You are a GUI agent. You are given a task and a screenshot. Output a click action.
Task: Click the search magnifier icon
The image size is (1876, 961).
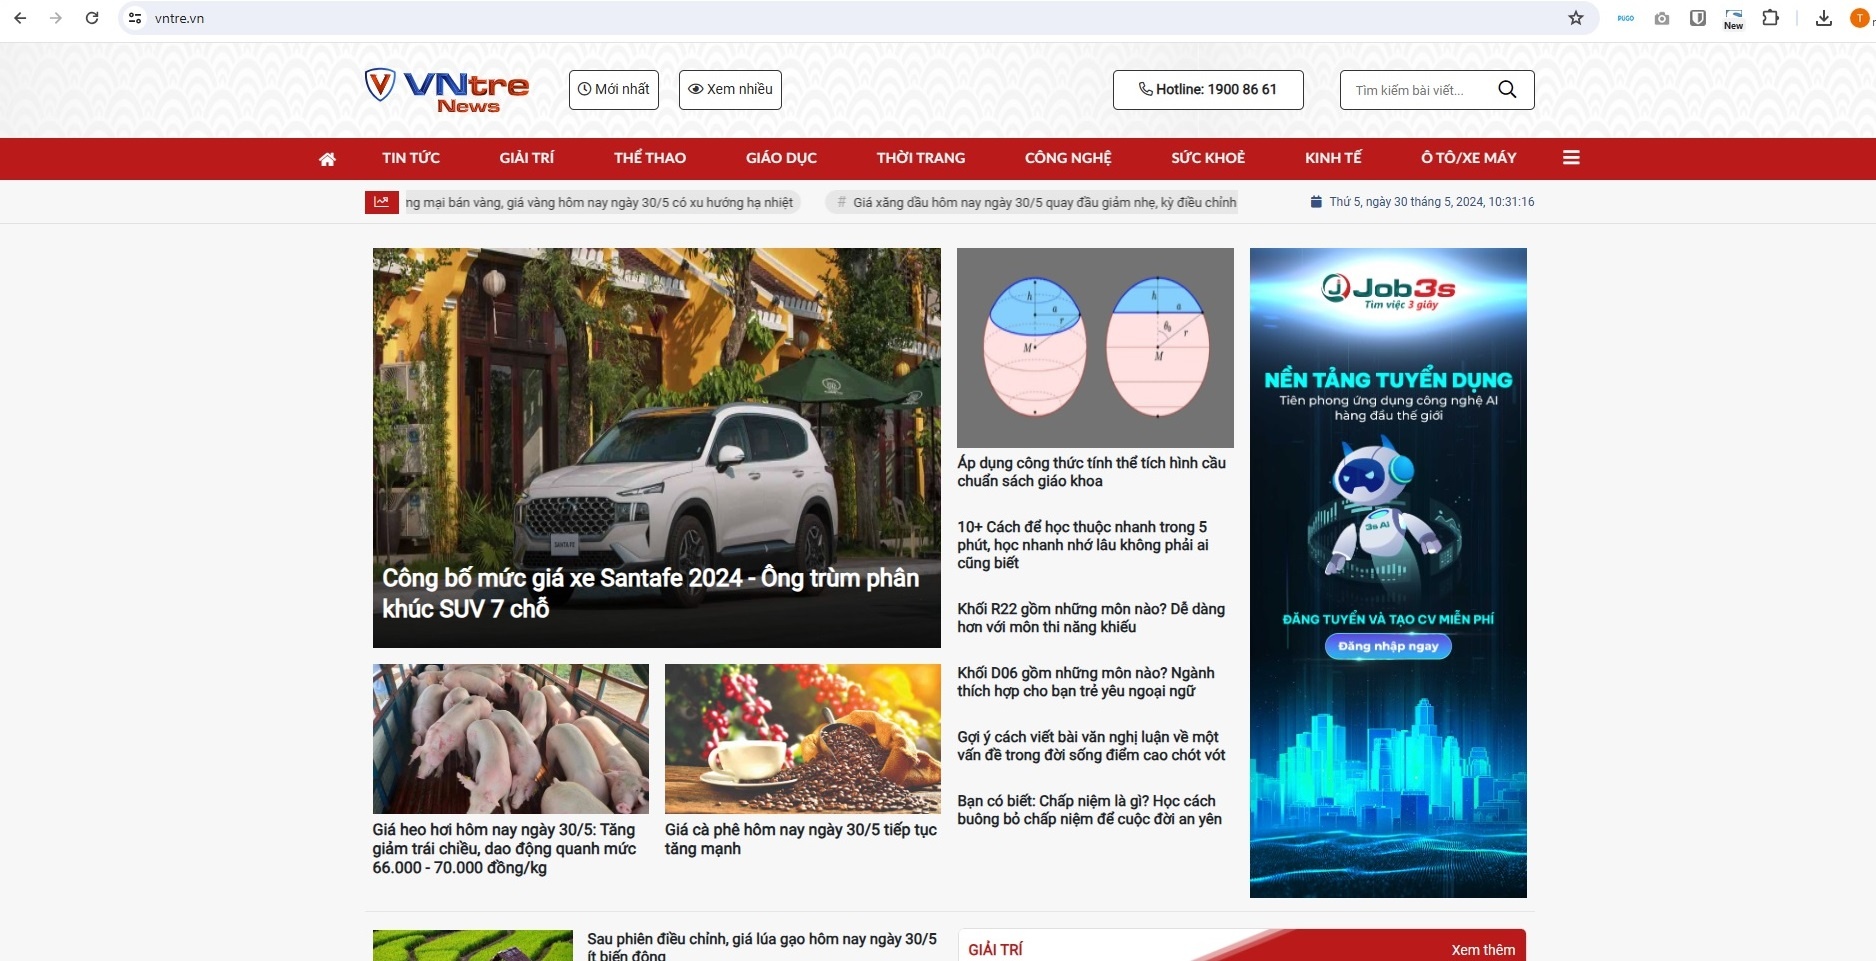point(1507,90)
